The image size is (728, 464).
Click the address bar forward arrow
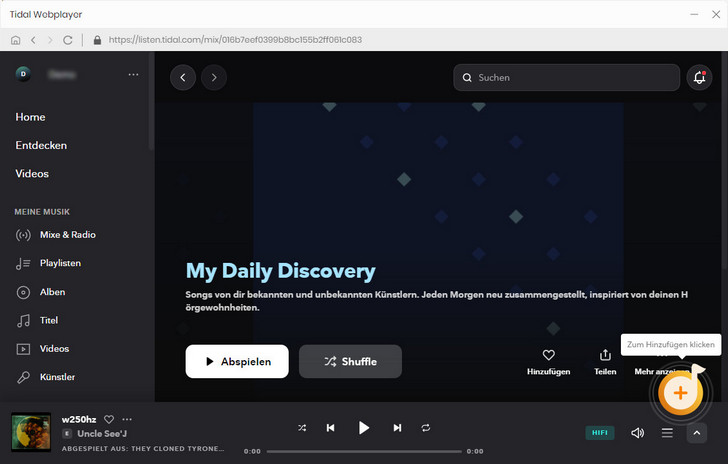click(50, 40)
